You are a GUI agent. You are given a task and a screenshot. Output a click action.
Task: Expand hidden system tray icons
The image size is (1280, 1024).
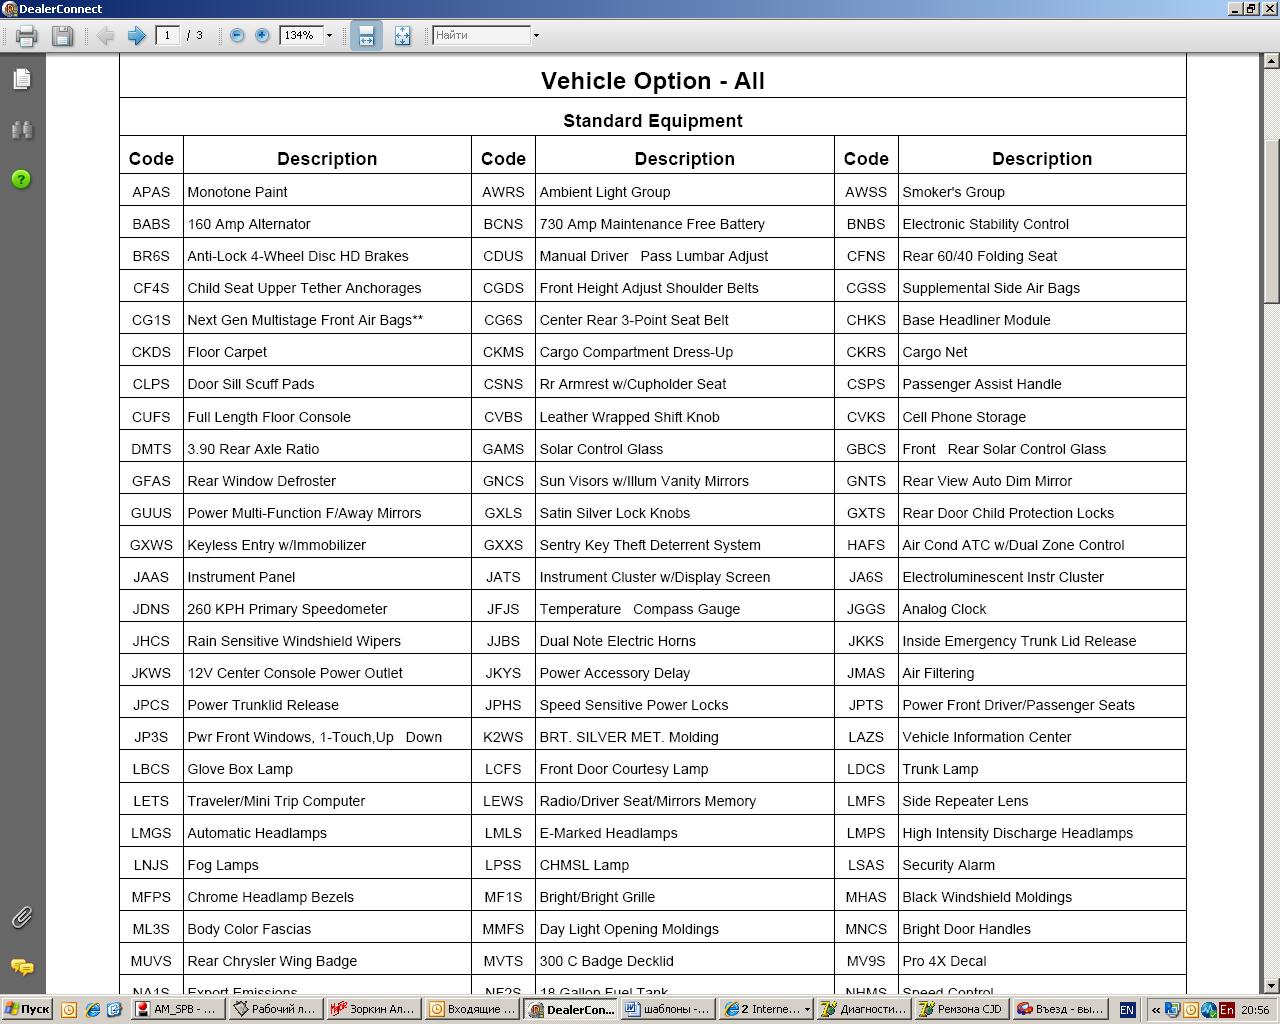[1155, 1010]
